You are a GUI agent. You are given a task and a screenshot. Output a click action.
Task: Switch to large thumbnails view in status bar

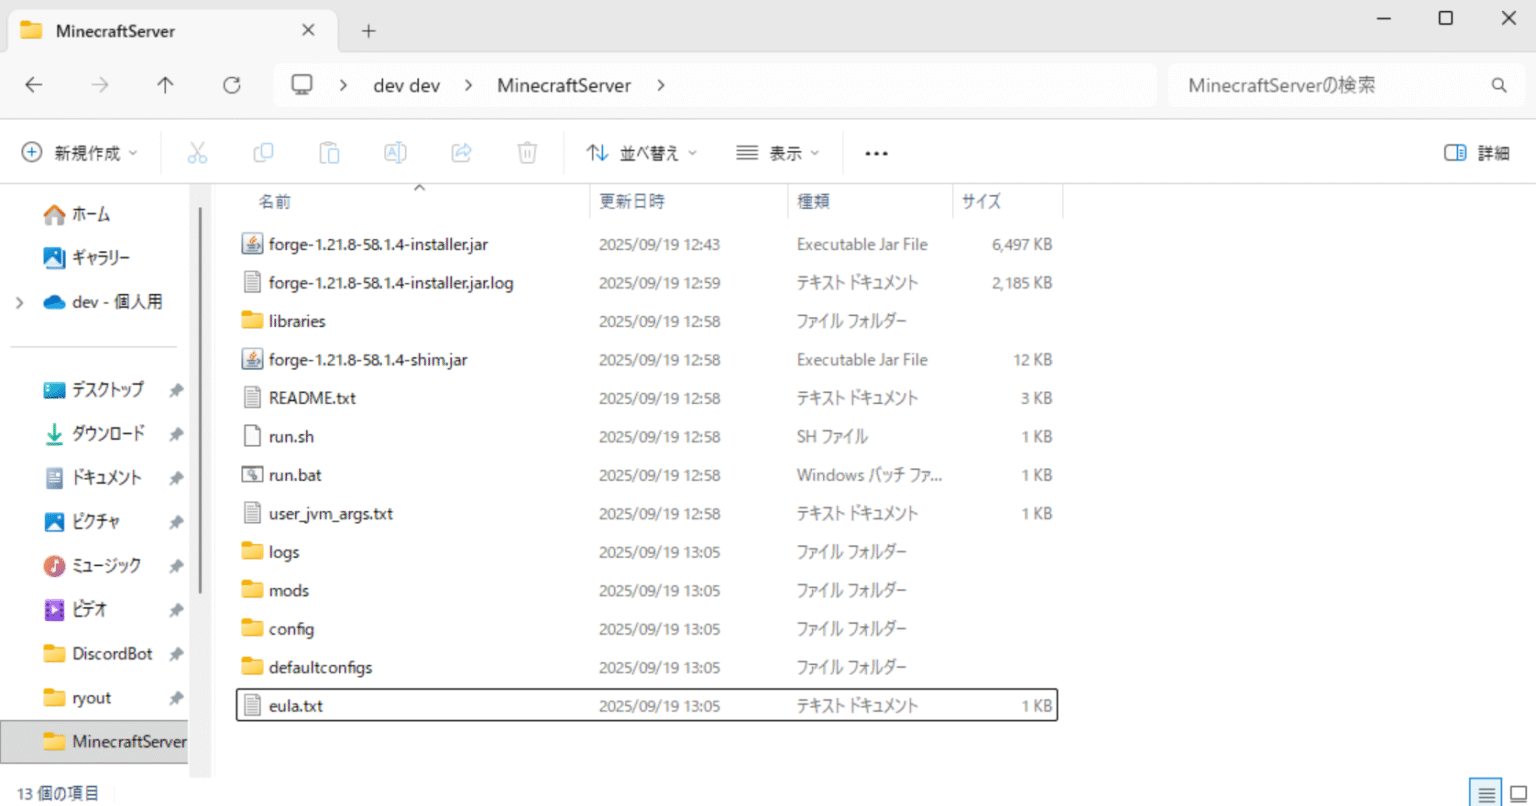[x=1518, y=794]
